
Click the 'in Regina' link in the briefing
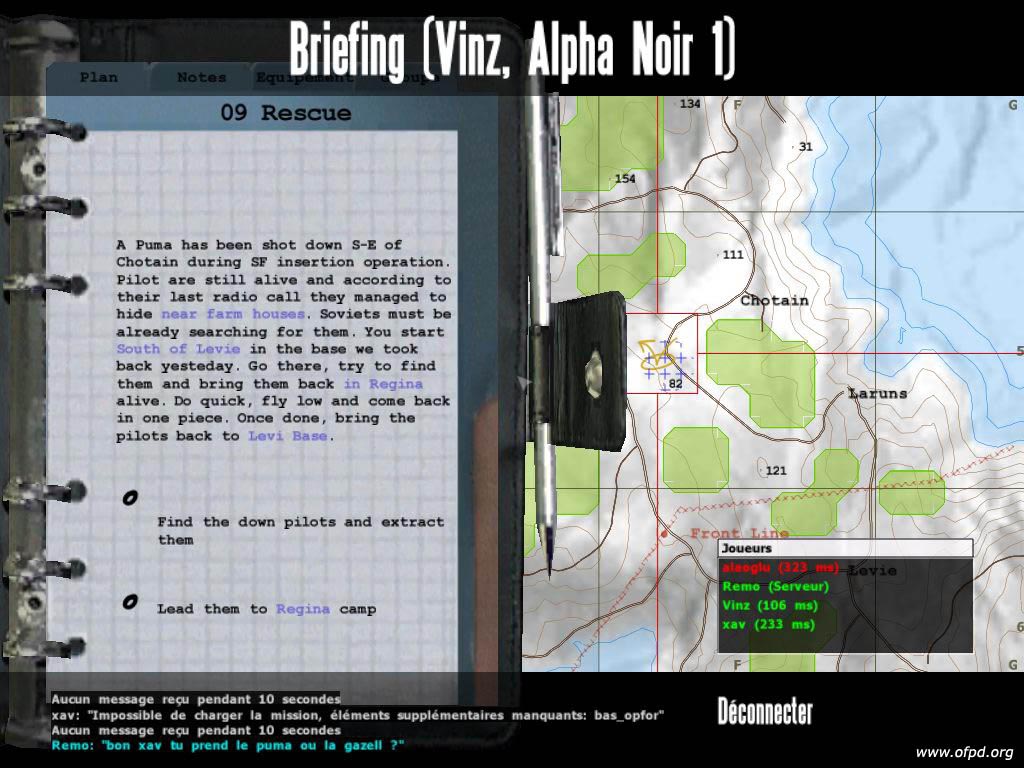(x=382, y=384)
